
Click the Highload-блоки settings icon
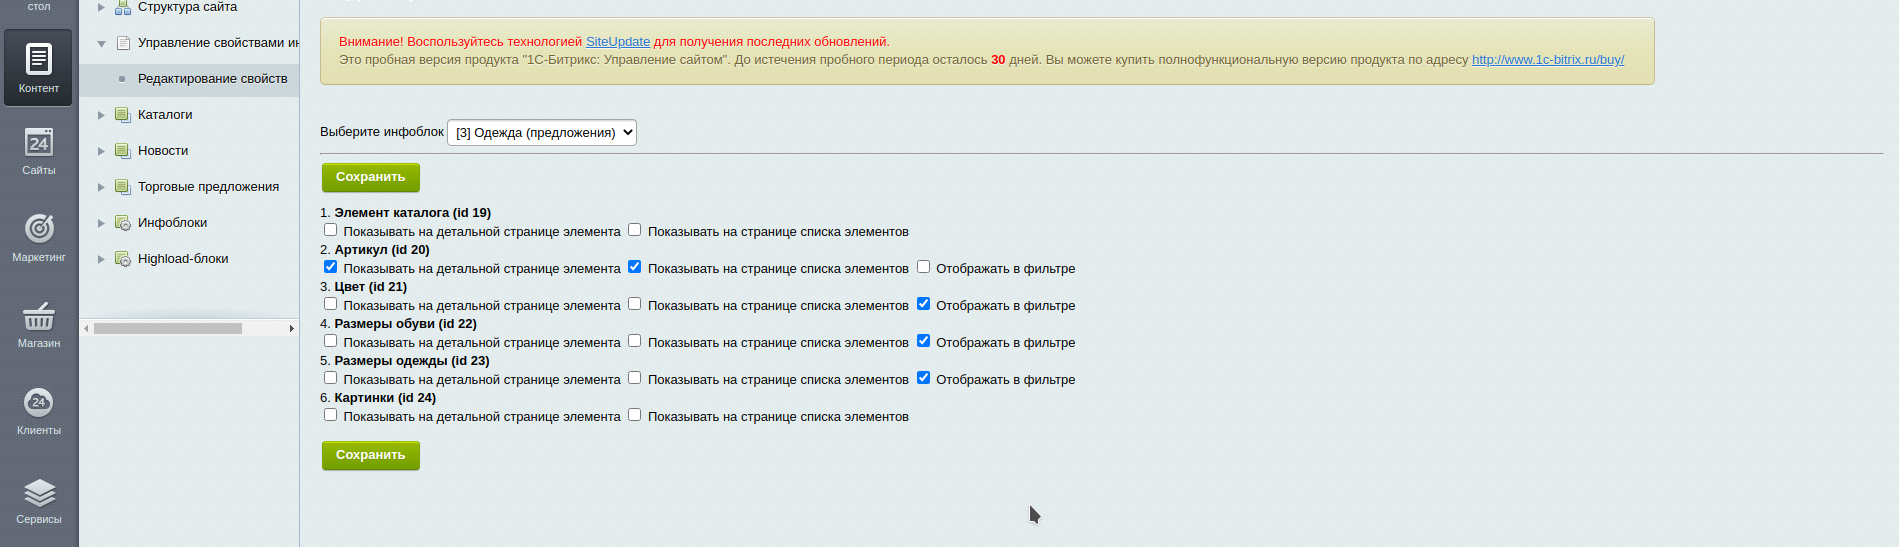tap(123, 259)
